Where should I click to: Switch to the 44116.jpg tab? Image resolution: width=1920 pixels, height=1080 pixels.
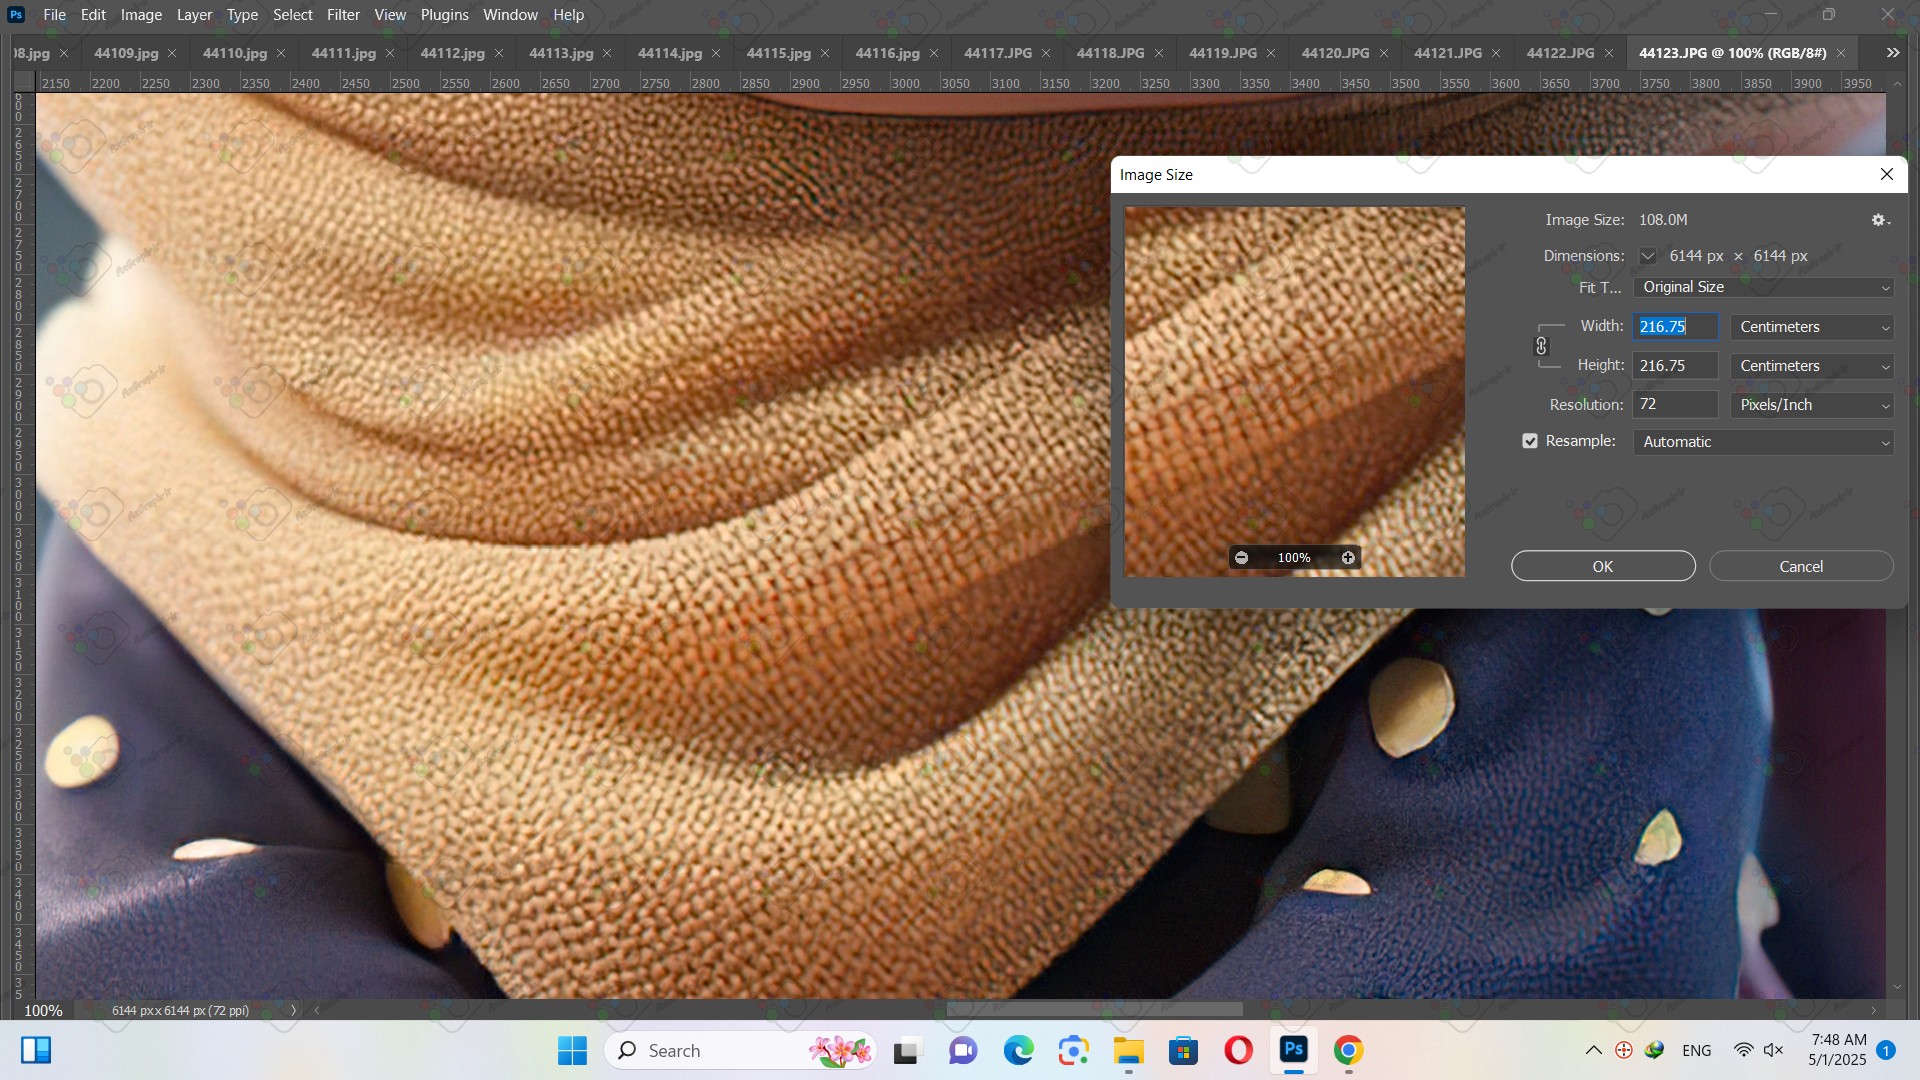tap(887, 53)
